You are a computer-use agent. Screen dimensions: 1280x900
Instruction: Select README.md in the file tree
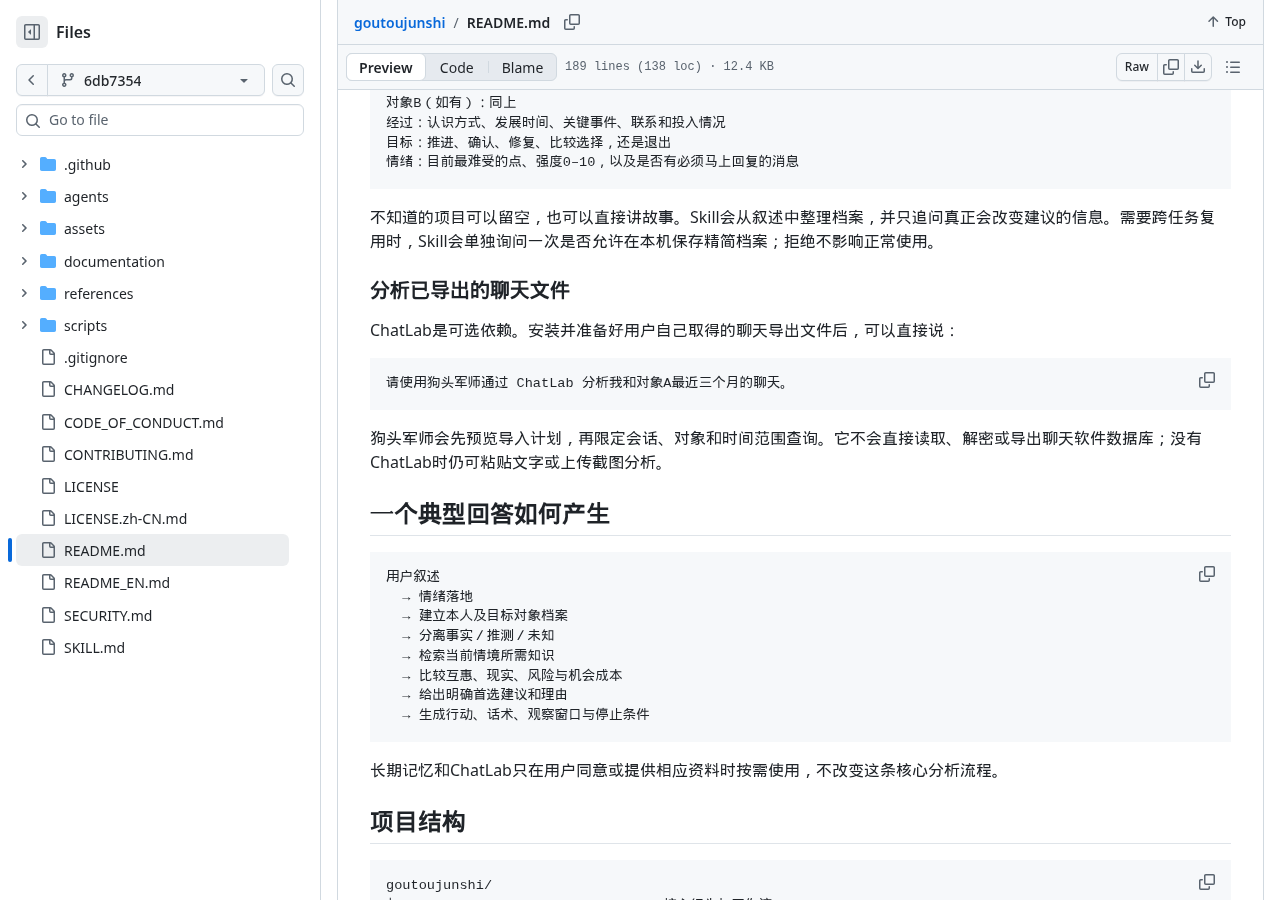(x=152, y=550)
